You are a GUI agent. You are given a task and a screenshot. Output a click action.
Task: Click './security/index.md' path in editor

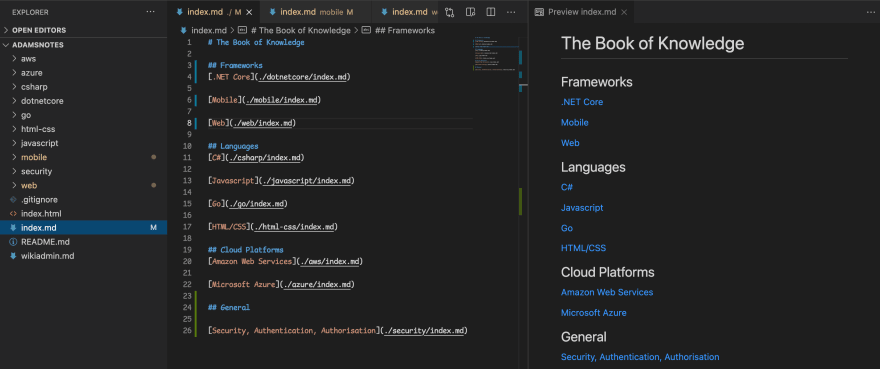click(424, 331)
